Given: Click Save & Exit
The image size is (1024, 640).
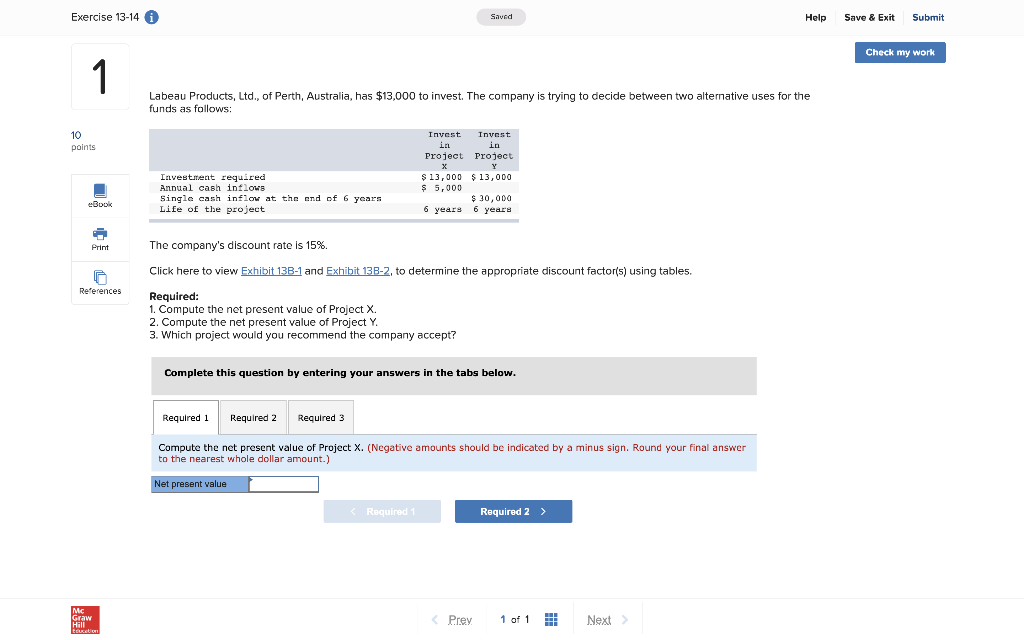Looking at the screenshot, I should [866, 17].
